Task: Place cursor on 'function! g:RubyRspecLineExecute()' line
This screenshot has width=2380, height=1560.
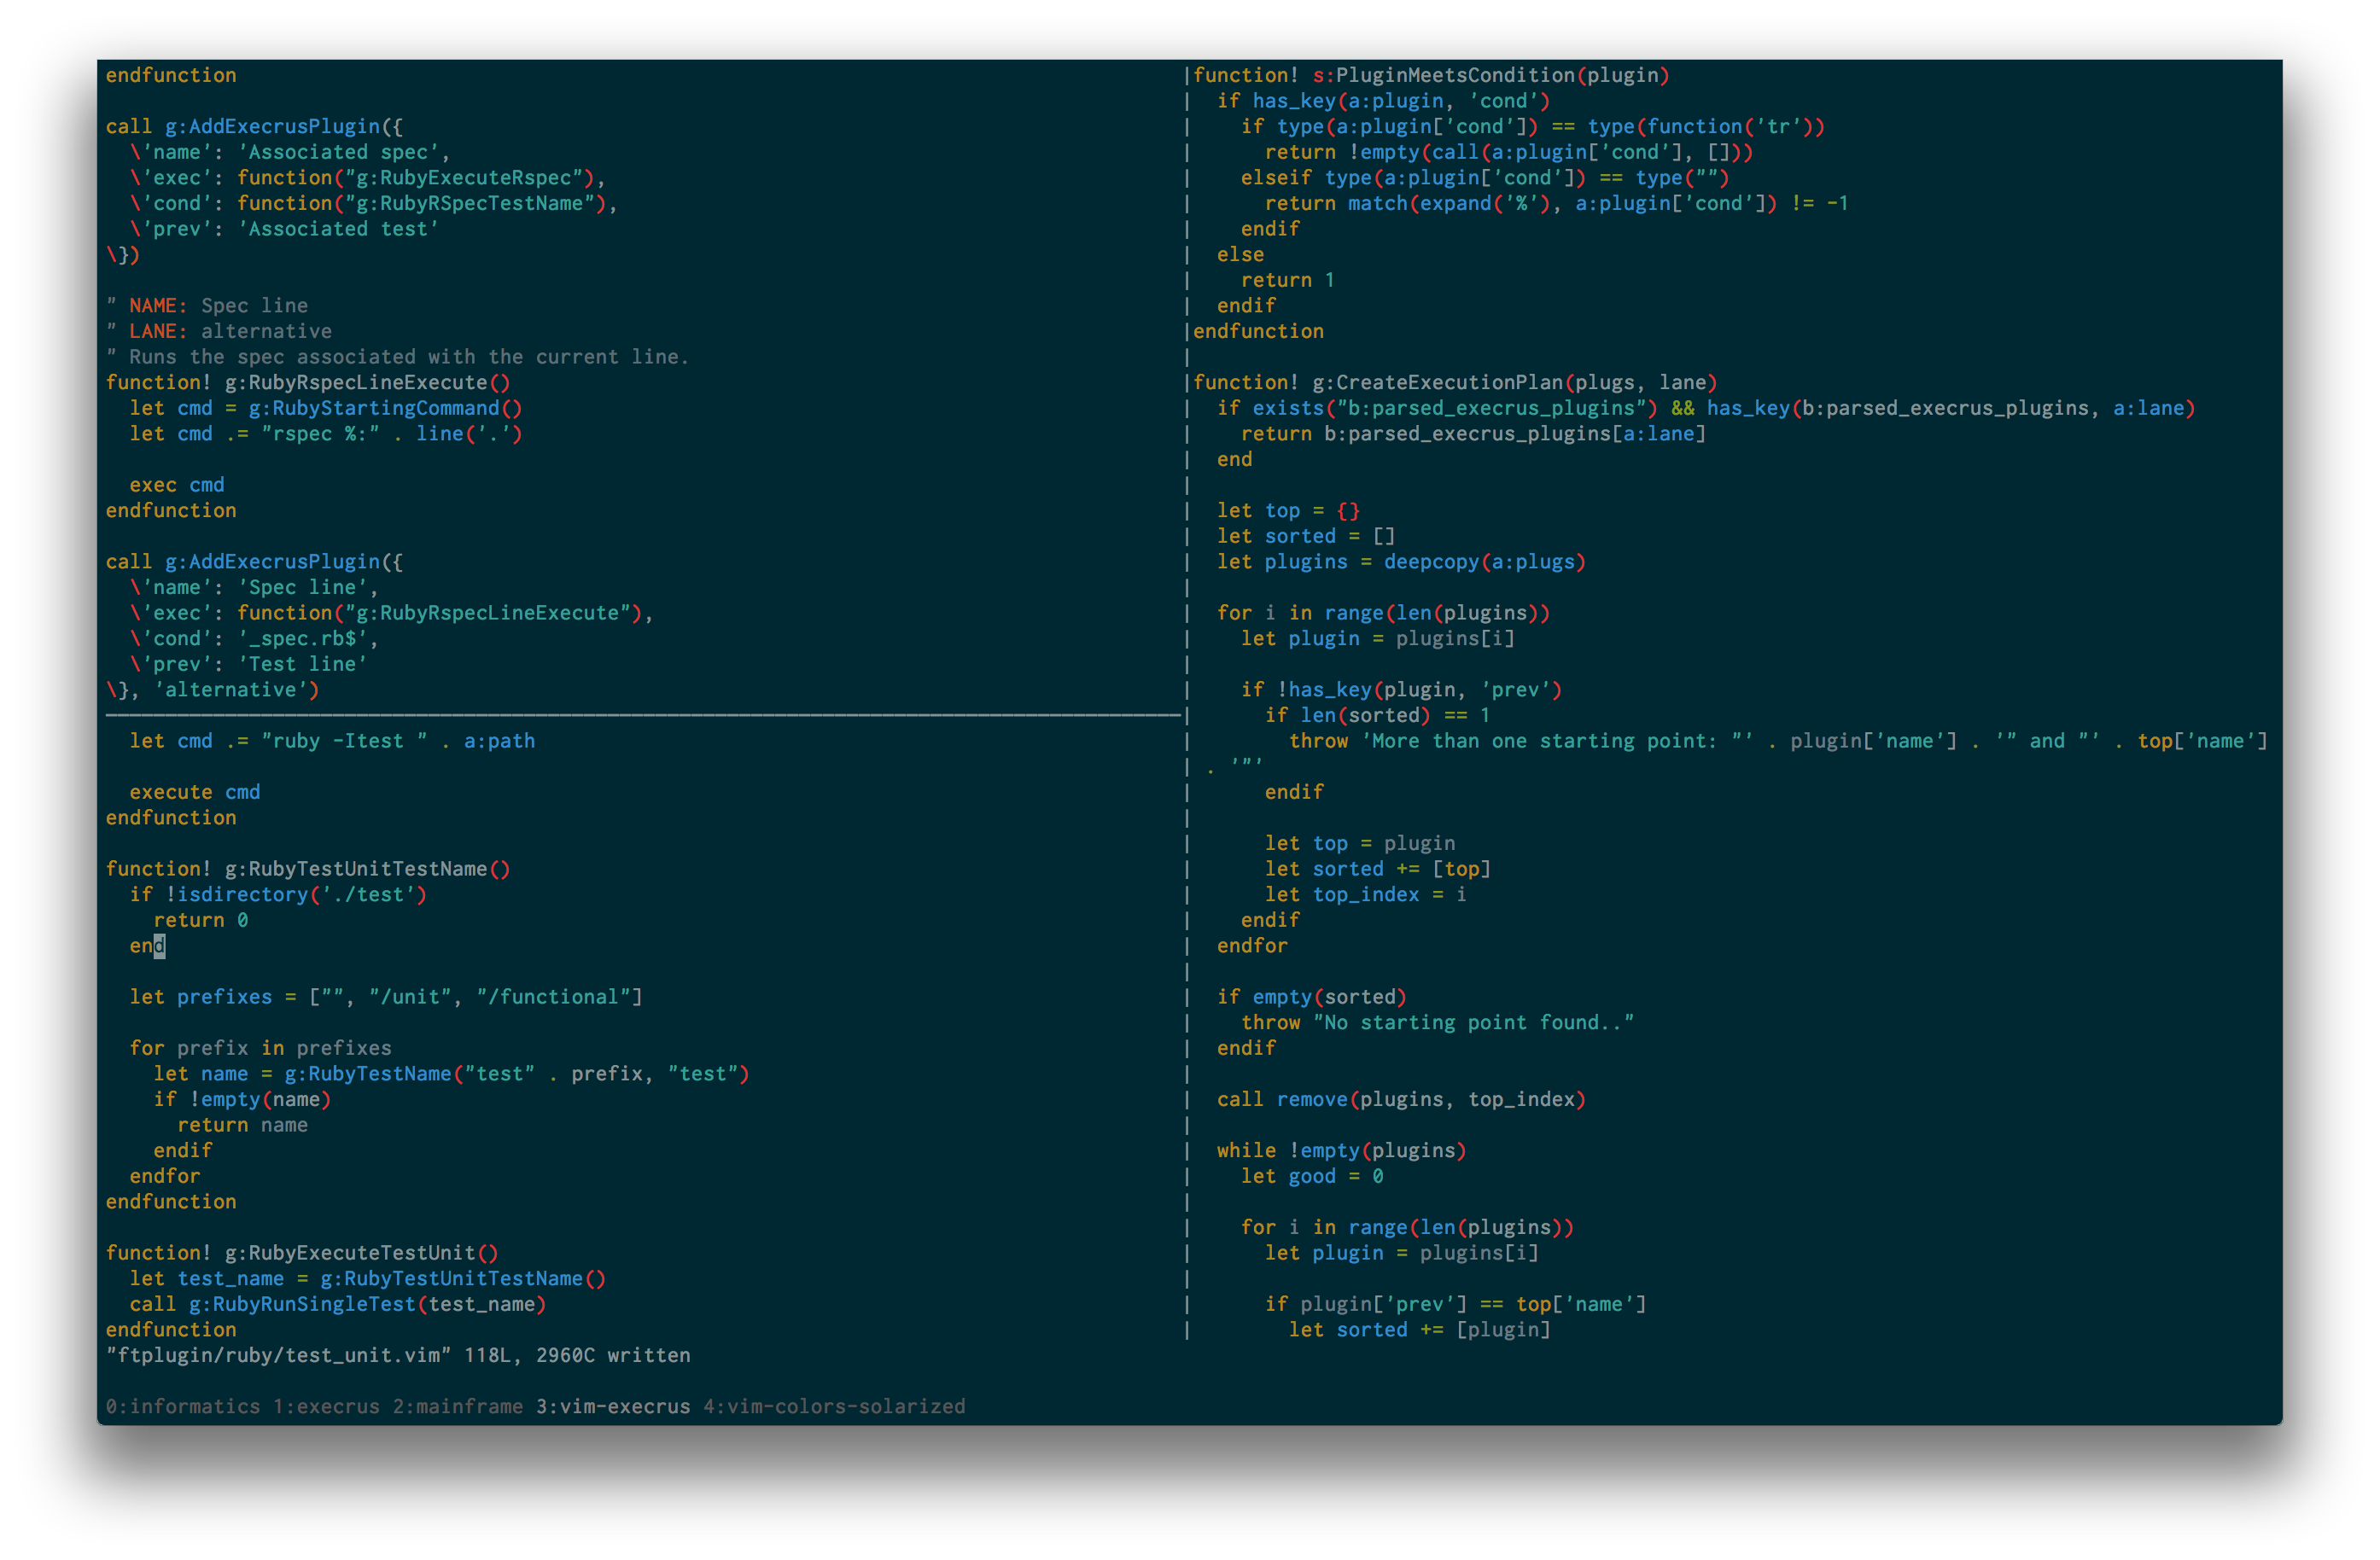Action: 308,383
